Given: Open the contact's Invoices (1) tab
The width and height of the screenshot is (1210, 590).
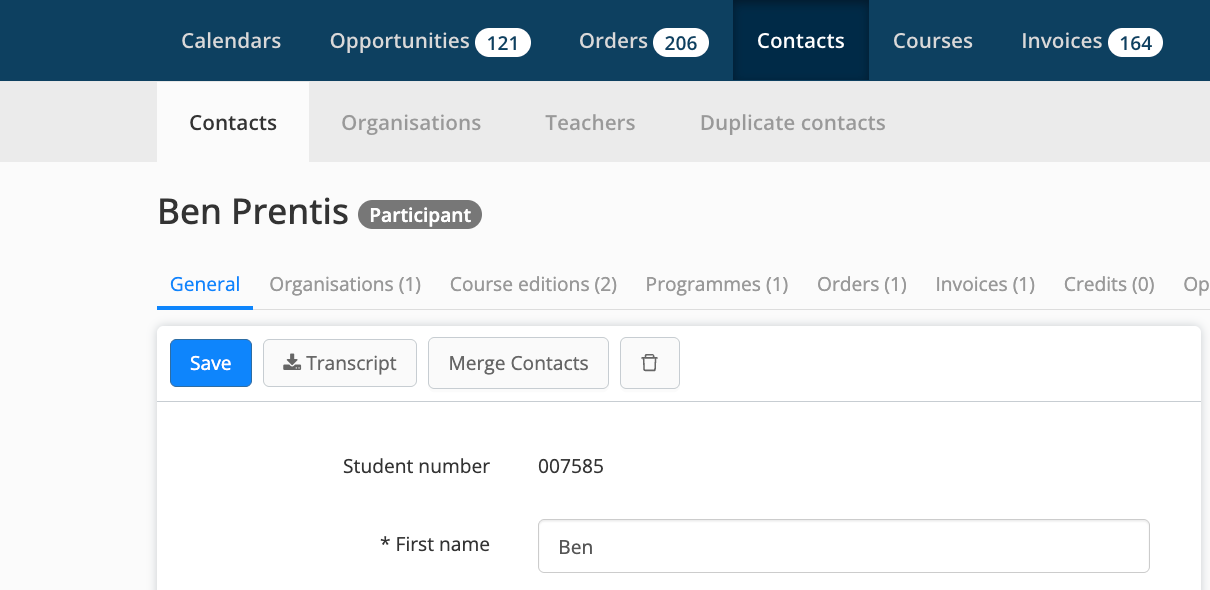Looking at the screenshot, I should pyautogui.click(x=985, y=285).
